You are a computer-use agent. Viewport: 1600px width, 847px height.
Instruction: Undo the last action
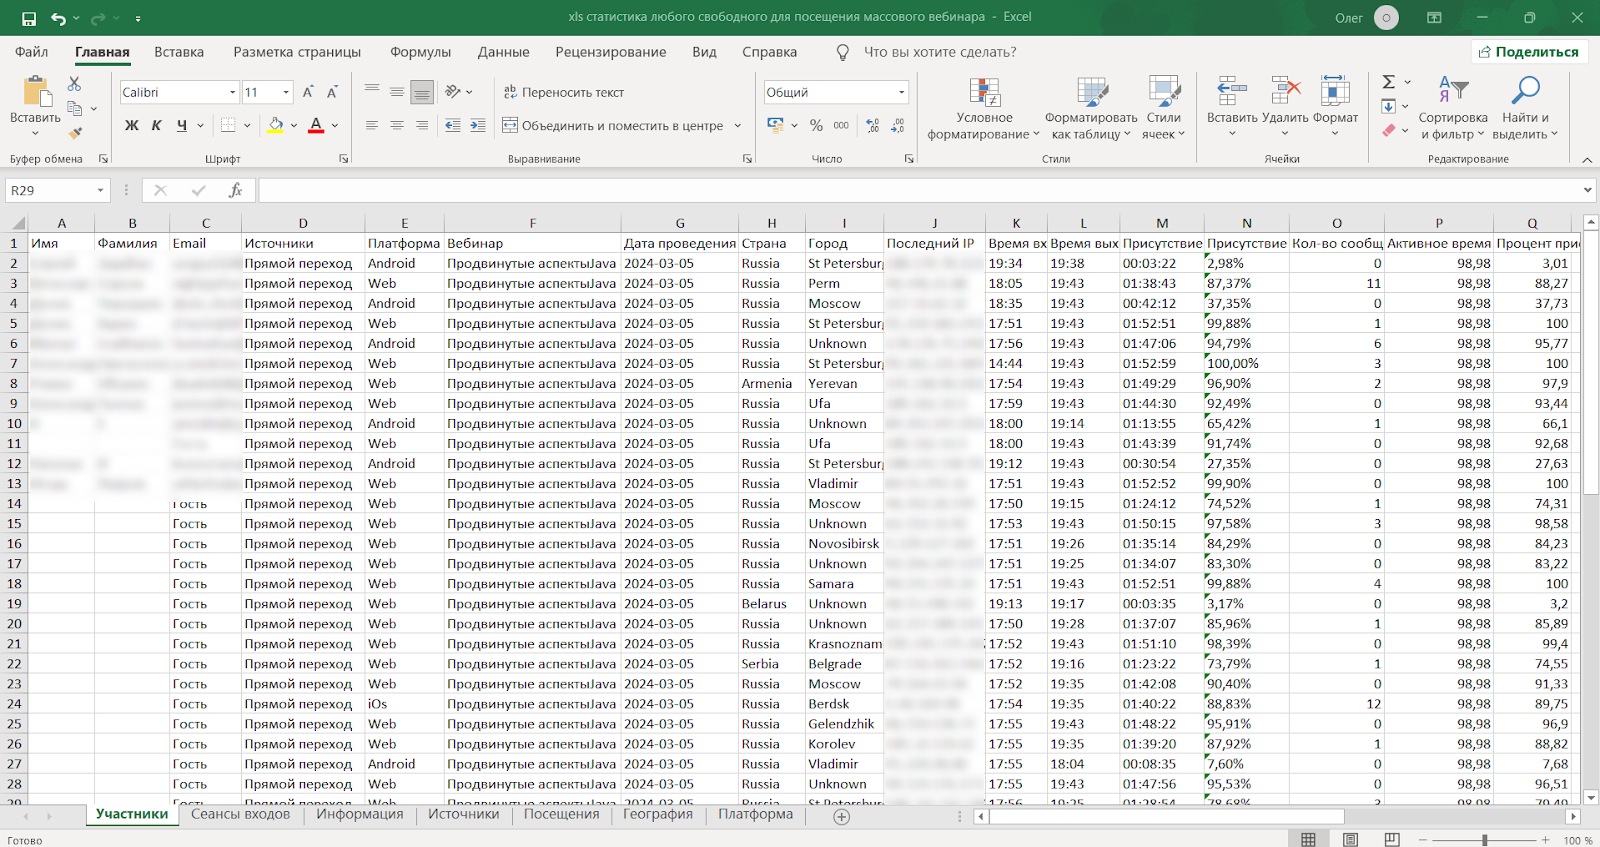(59, 18)
